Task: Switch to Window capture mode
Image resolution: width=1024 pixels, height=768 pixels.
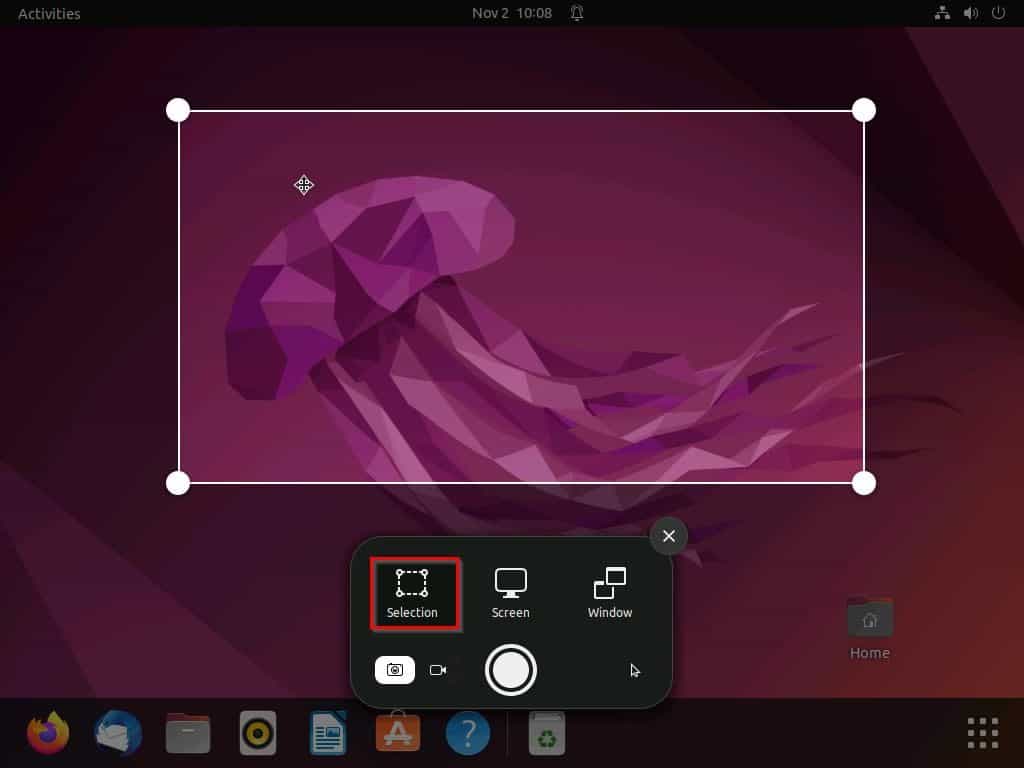Action: 609,594
